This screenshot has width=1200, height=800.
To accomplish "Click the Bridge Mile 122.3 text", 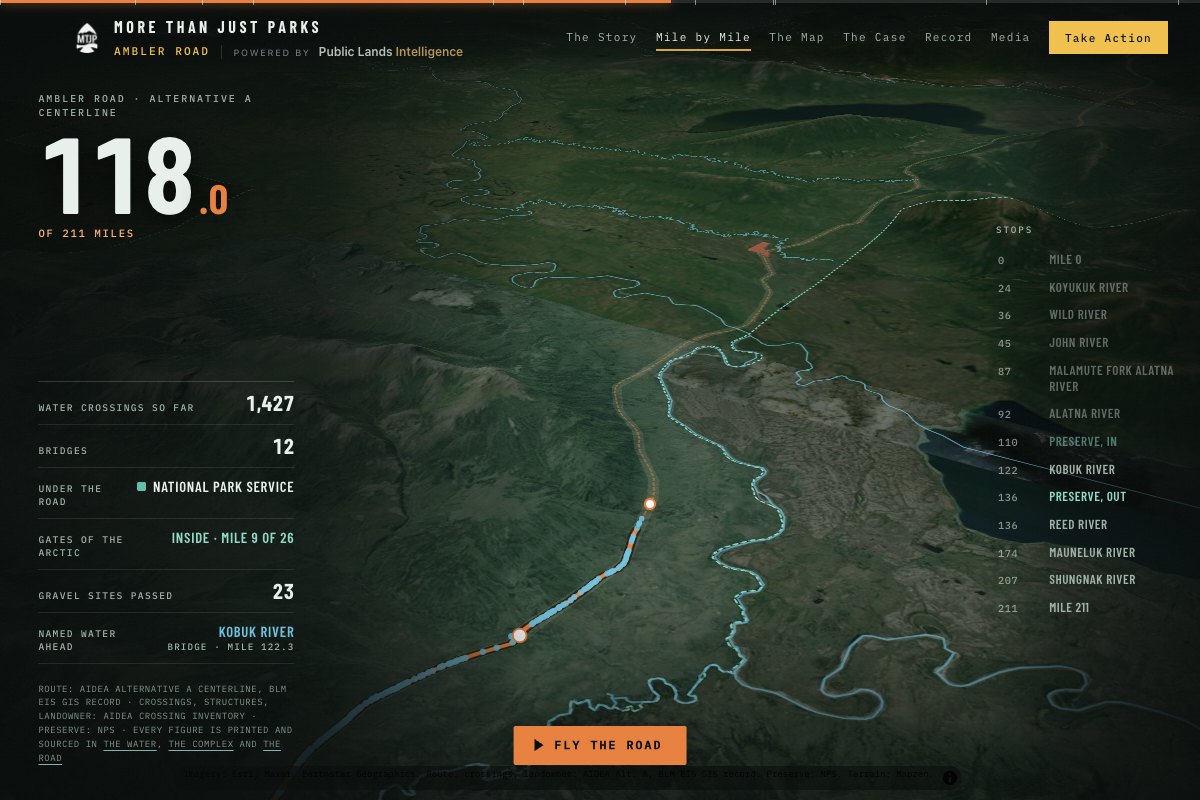I will point(230,648).
